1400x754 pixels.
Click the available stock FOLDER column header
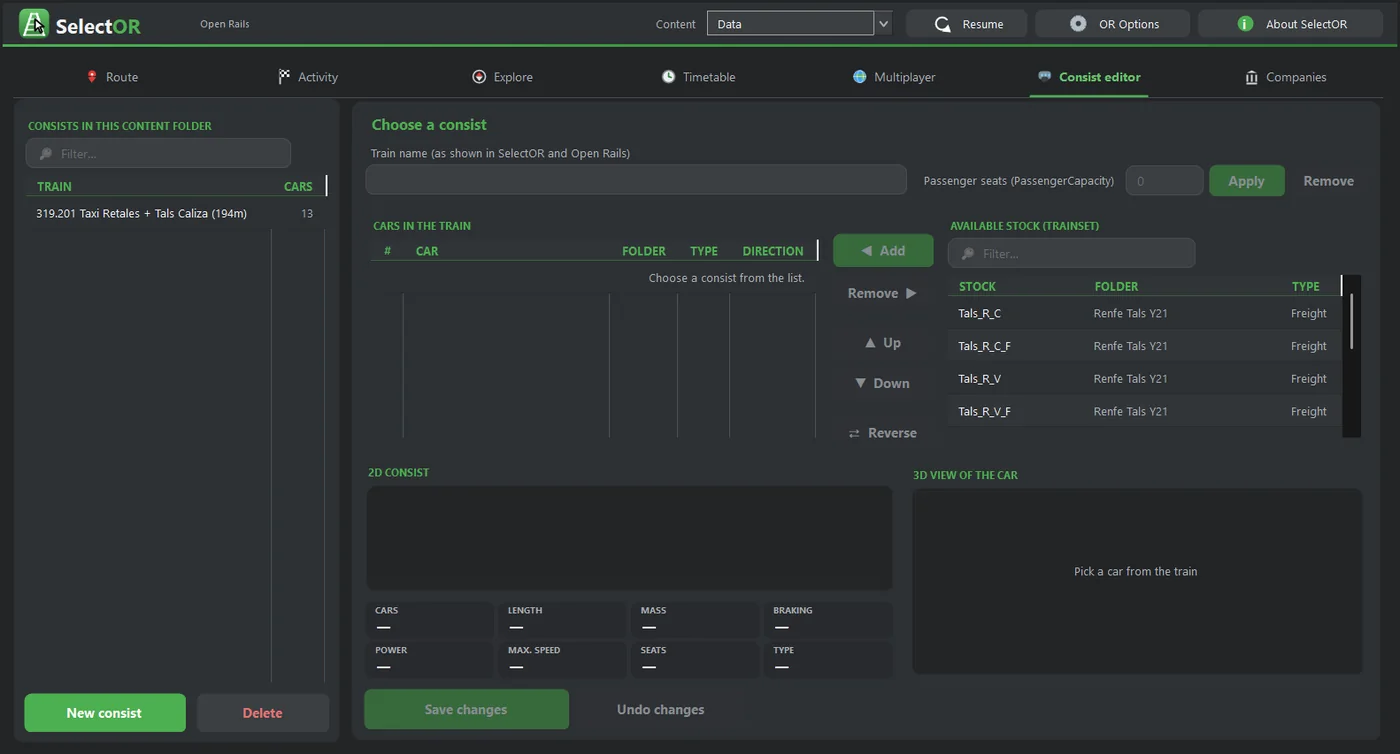pyautogui.click(x=1116, y=286)
